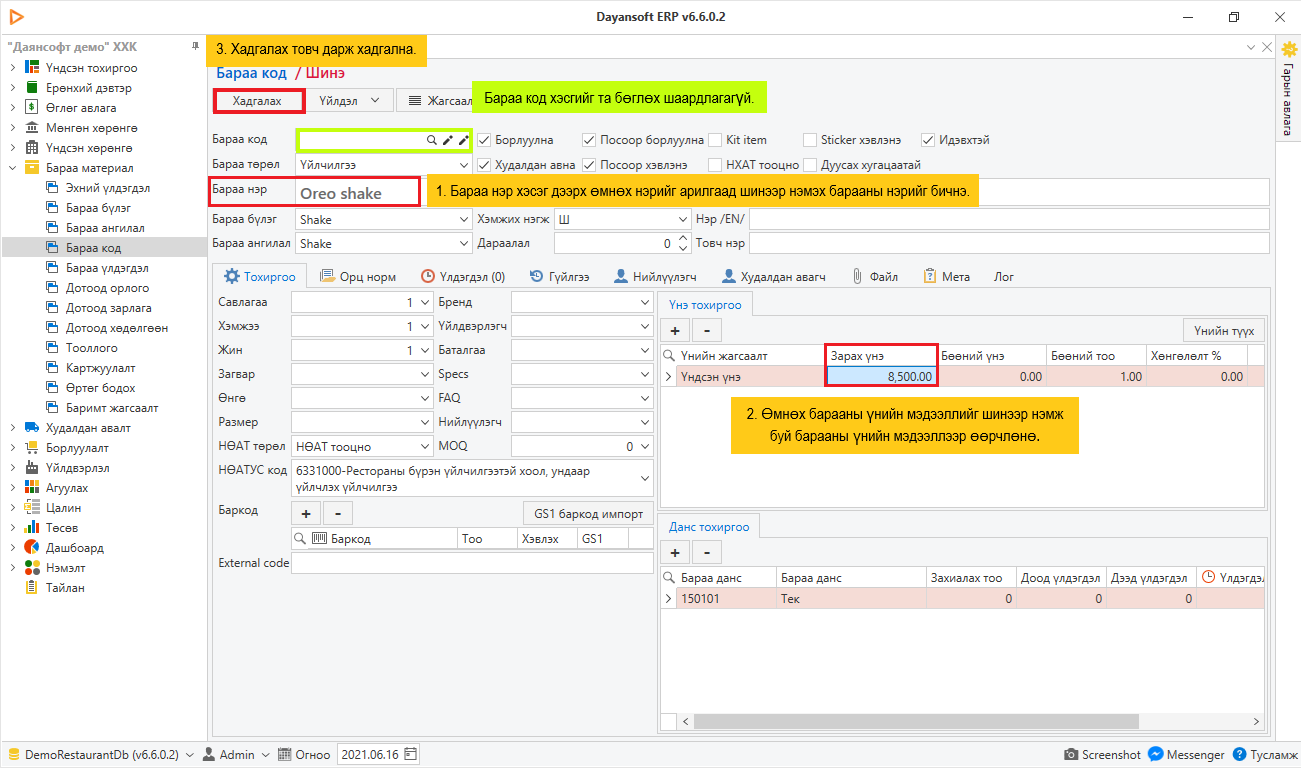The width and height of the screenshot is (1301, 768).
Task: Click the search magnifier in Бараа код field
Action: point(432,141)
